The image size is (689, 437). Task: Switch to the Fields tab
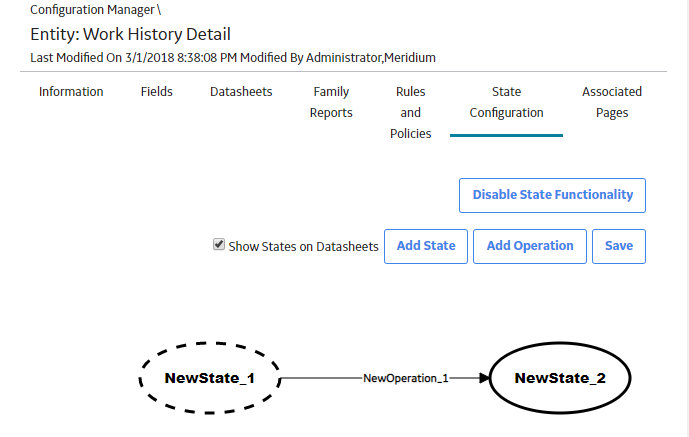point(156,92)
